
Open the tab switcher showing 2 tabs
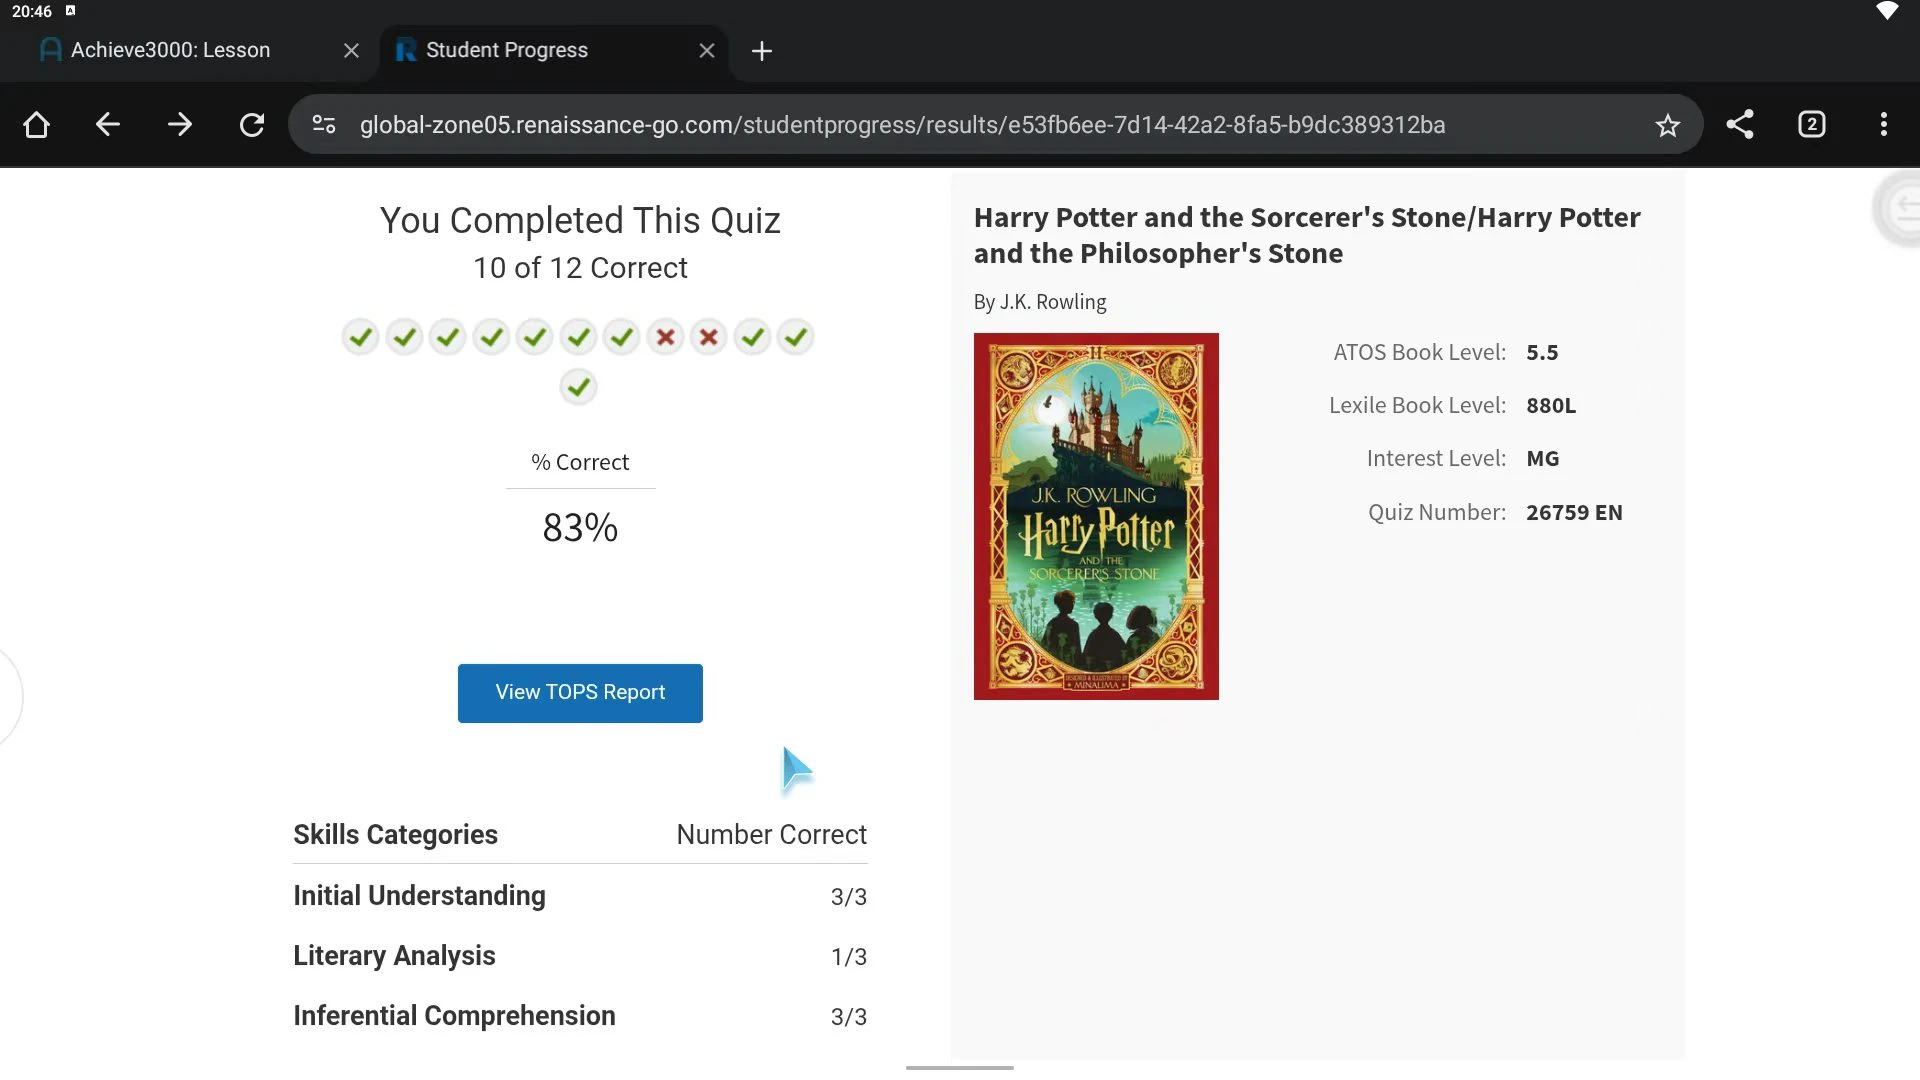point(1812,125)
